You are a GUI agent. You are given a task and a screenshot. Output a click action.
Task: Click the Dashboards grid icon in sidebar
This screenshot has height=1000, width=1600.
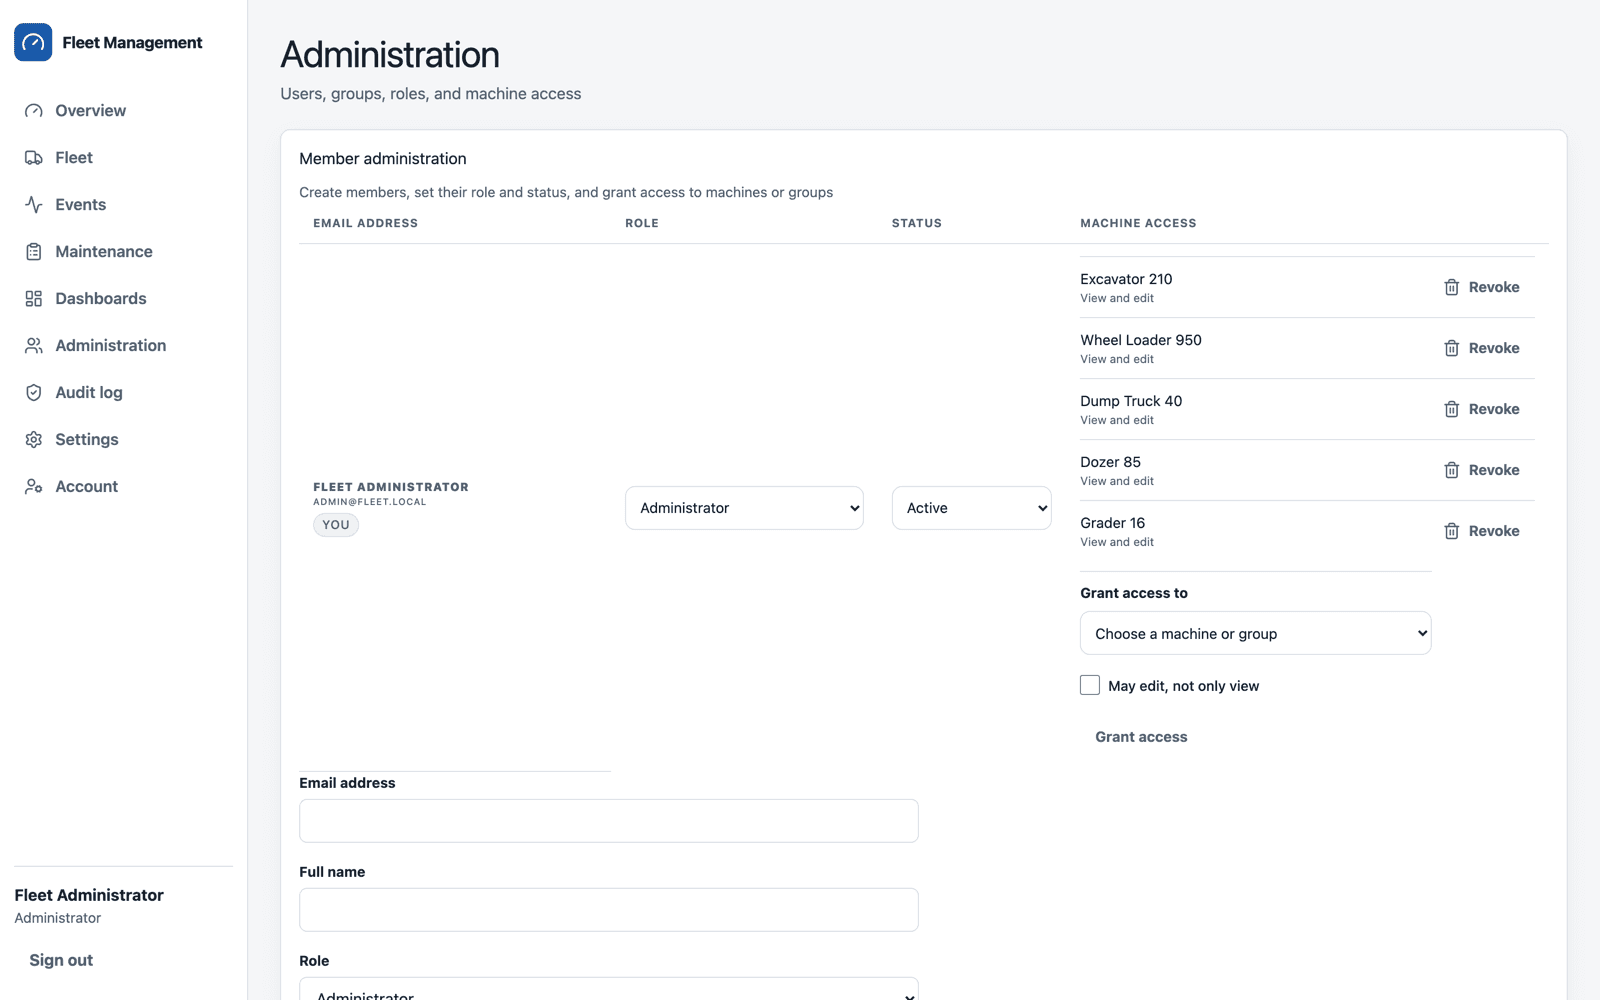34,299
